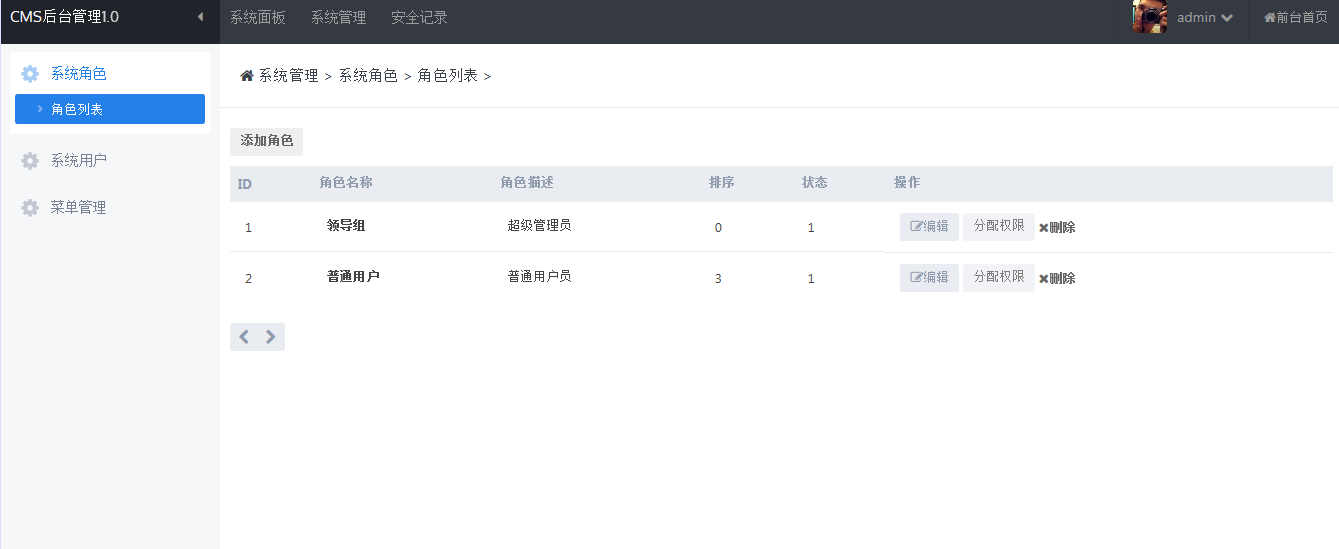Open the 系统面板 top menu
Image resolution: width=1339 pixels, height=549 pixels.
[258, 18]
